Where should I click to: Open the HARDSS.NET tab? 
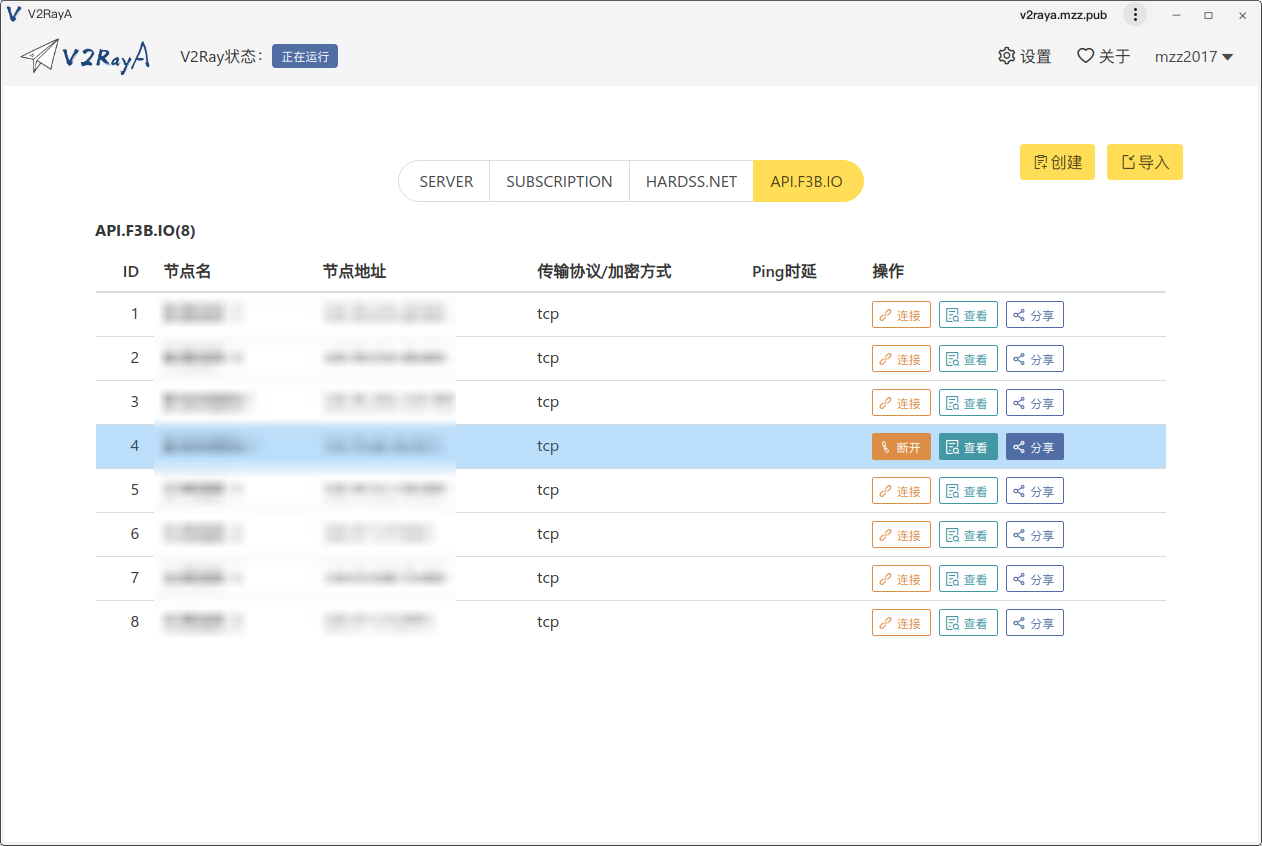(691, 181)
